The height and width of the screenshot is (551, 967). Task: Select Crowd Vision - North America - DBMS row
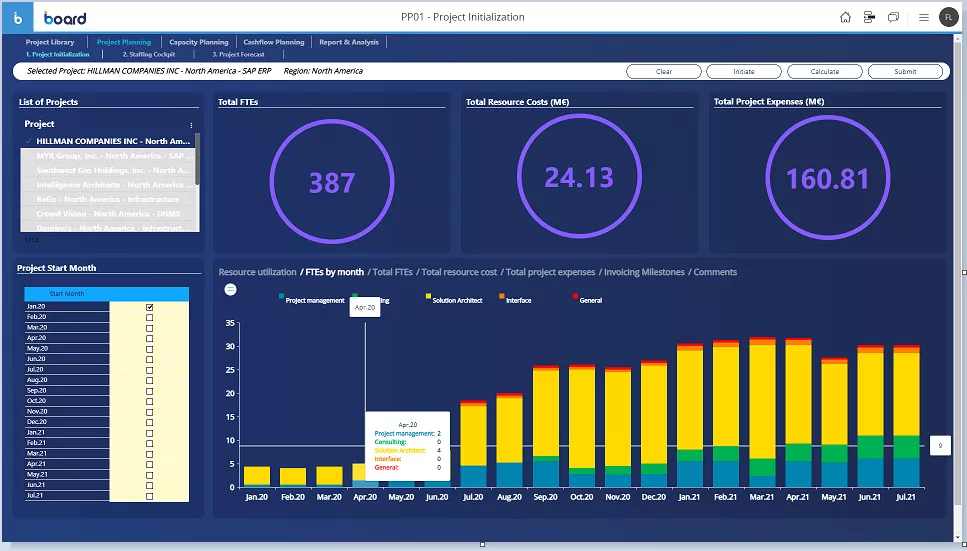[x=109, y=213]
